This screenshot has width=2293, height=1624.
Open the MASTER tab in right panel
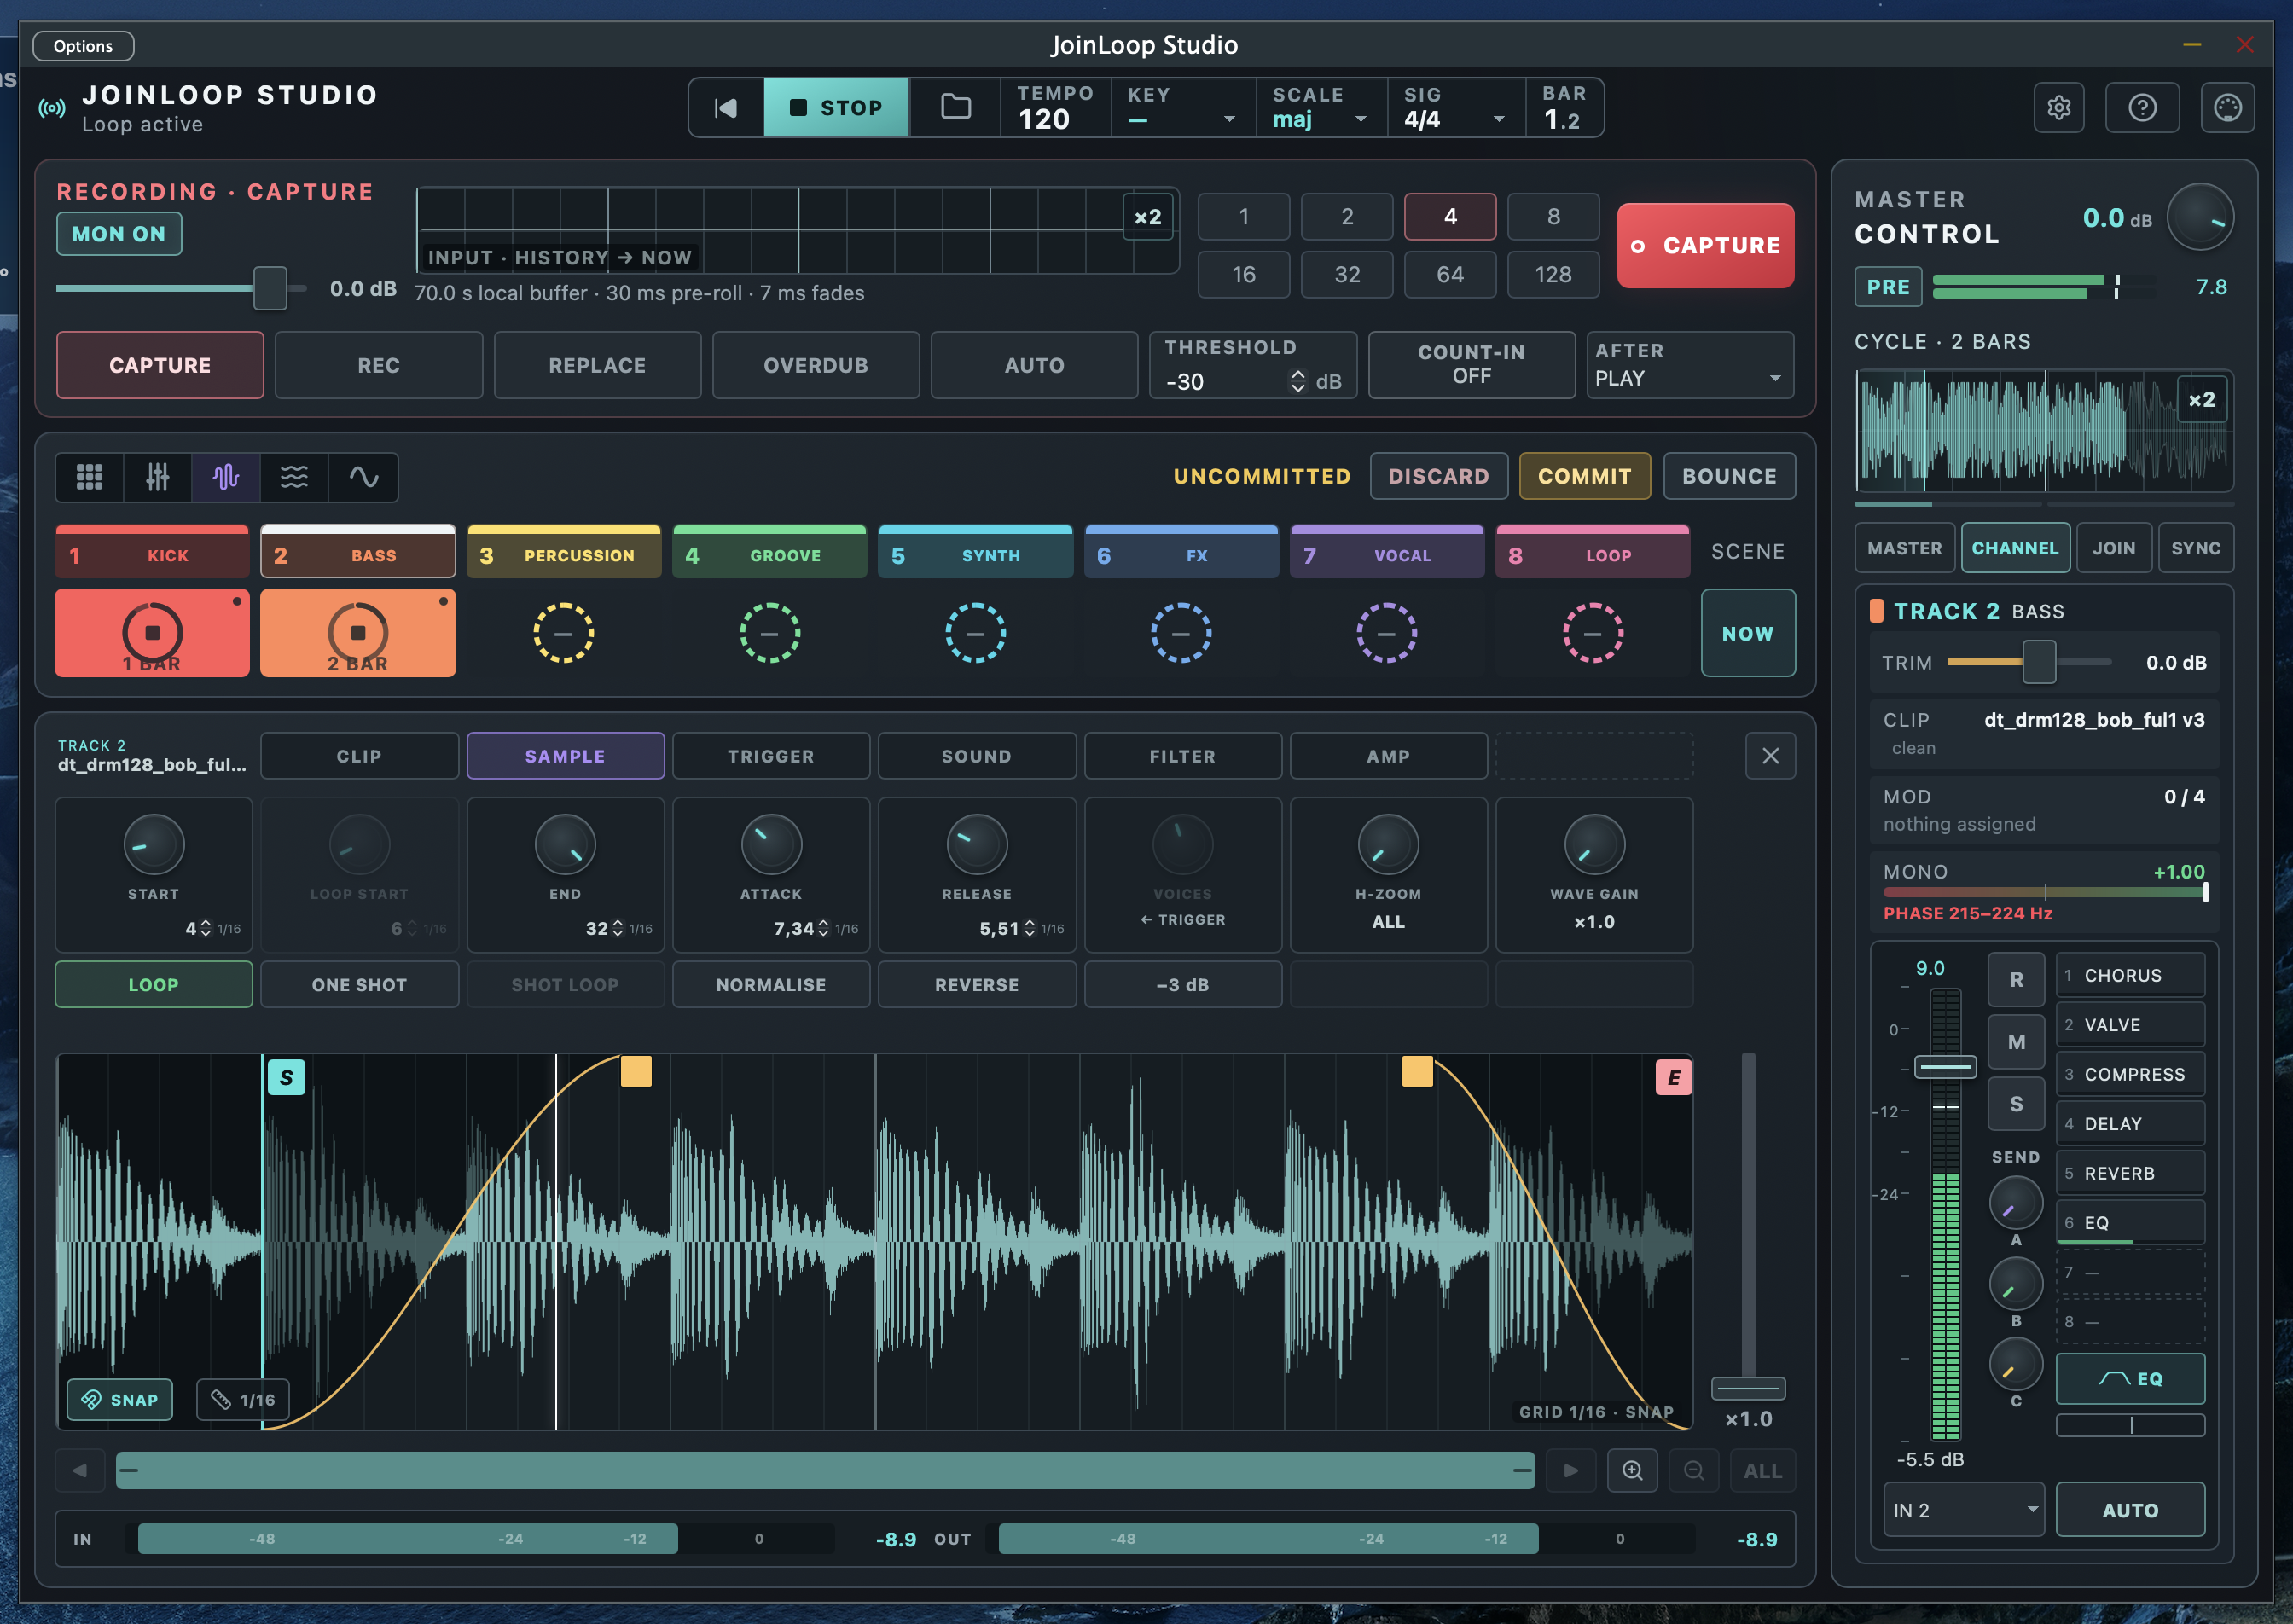click(x=1904, y=548)
